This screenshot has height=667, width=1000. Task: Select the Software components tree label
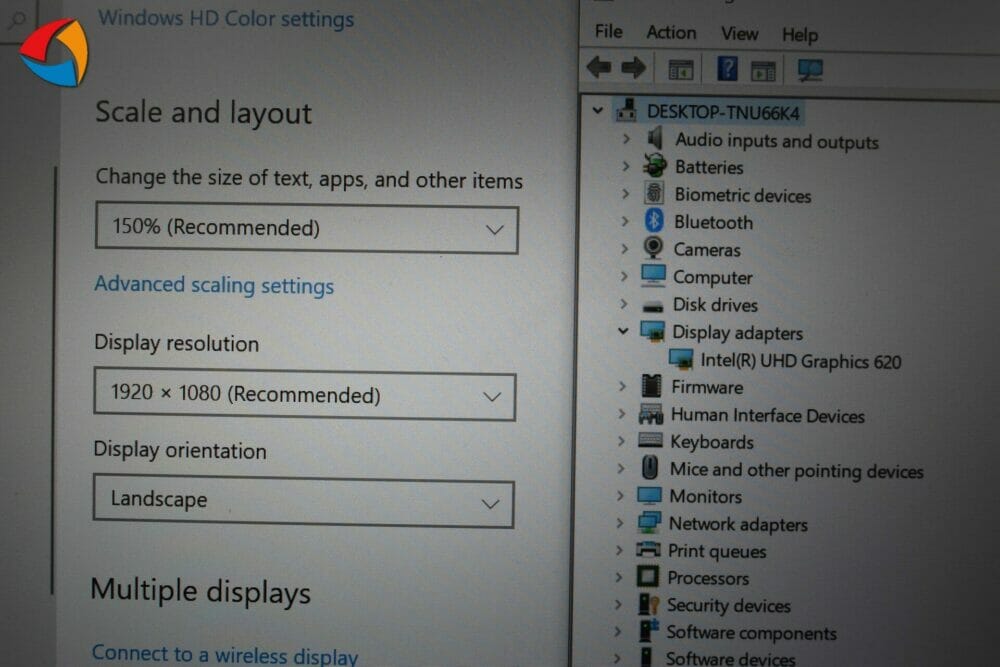[751, 633]
